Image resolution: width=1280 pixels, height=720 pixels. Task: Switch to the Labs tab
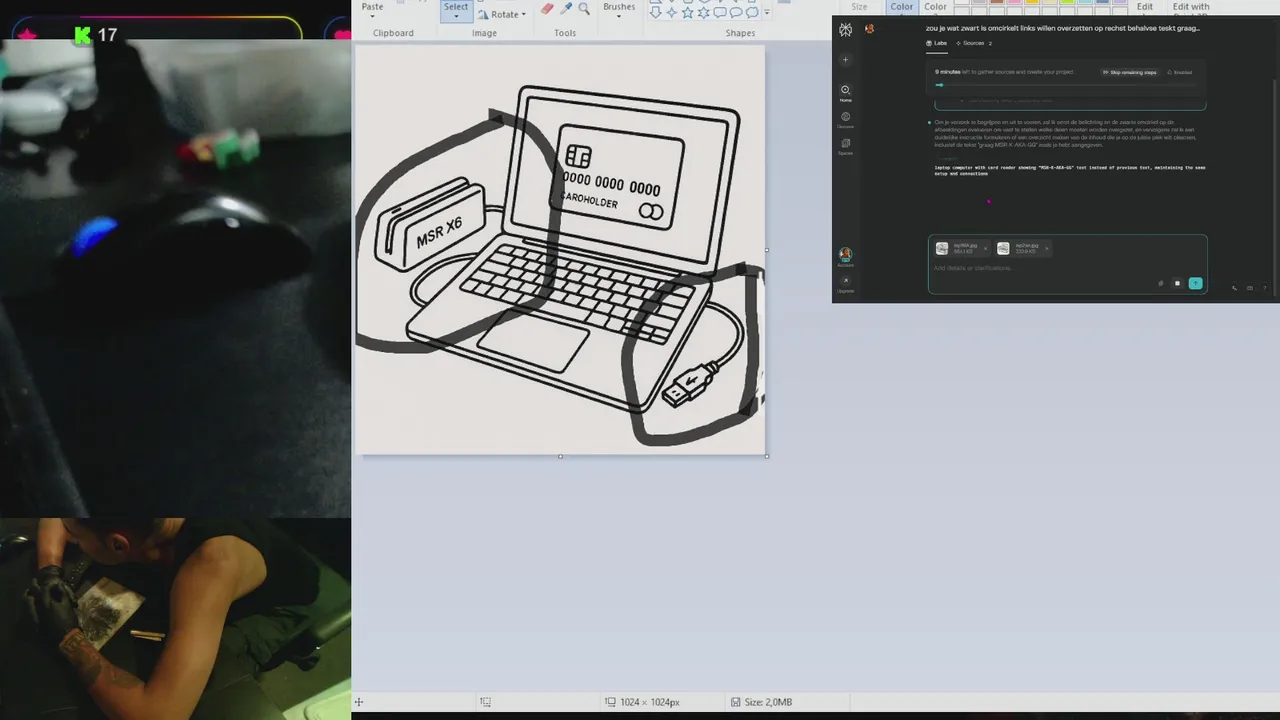click(936, 43)
